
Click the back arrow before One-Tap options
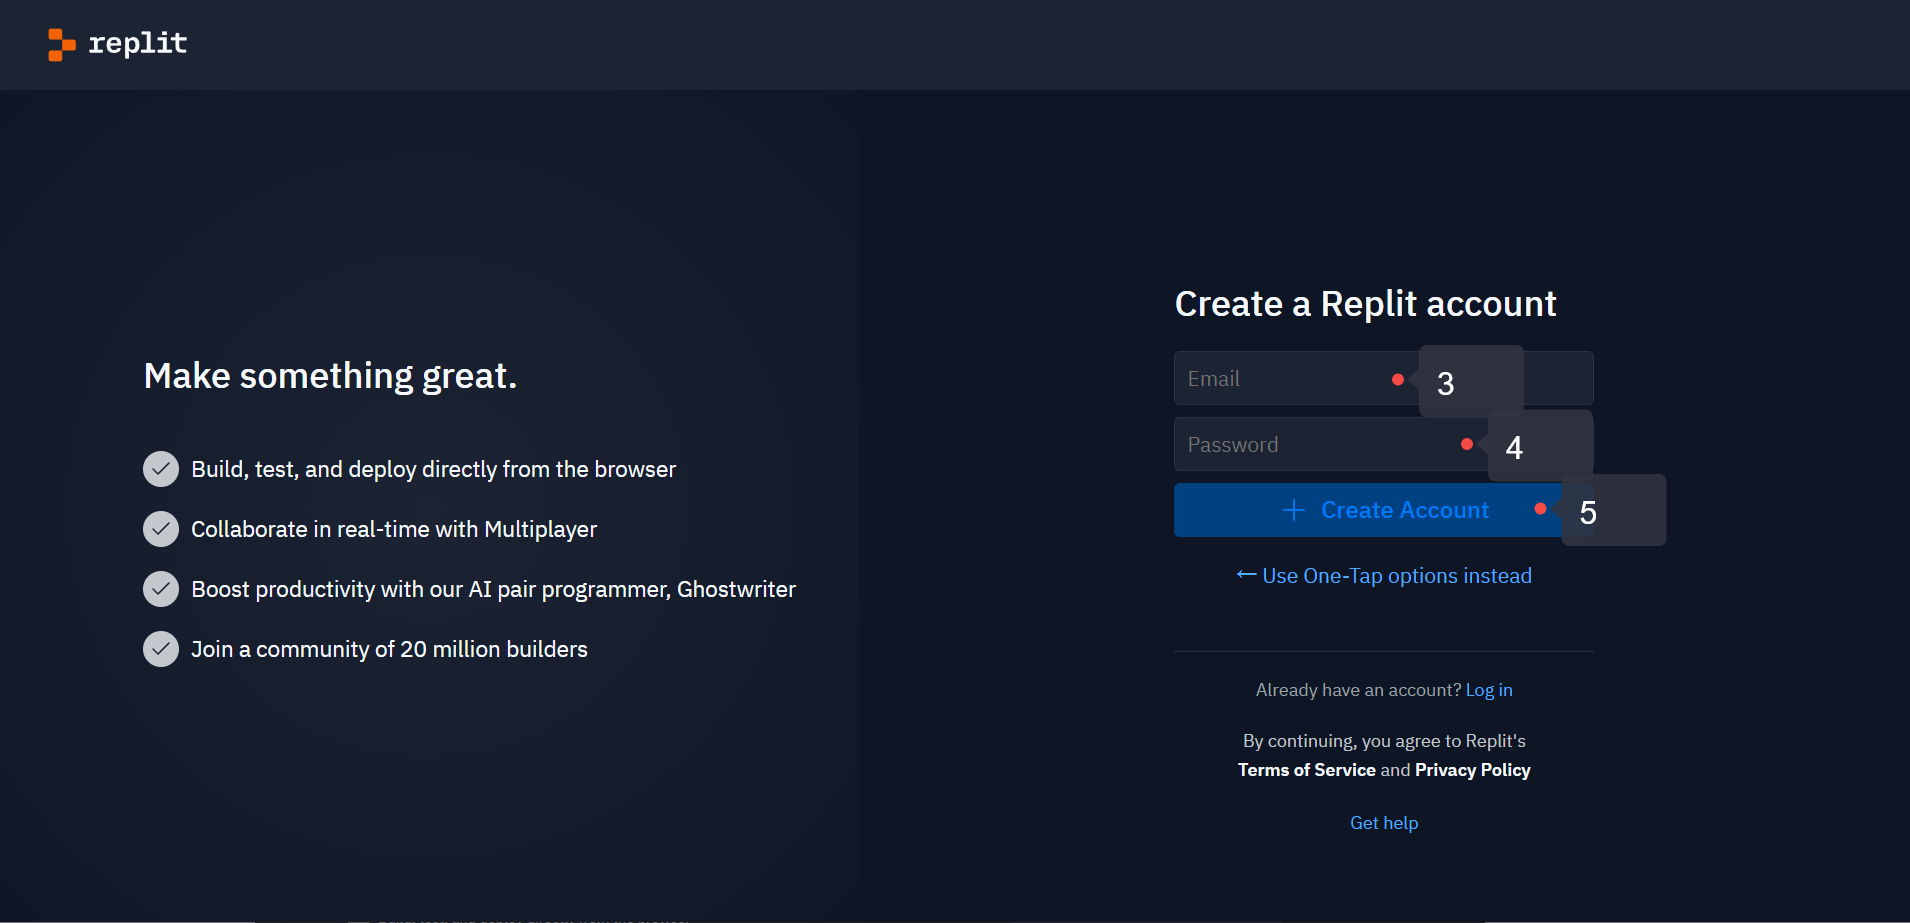(x=1246, y=574)
